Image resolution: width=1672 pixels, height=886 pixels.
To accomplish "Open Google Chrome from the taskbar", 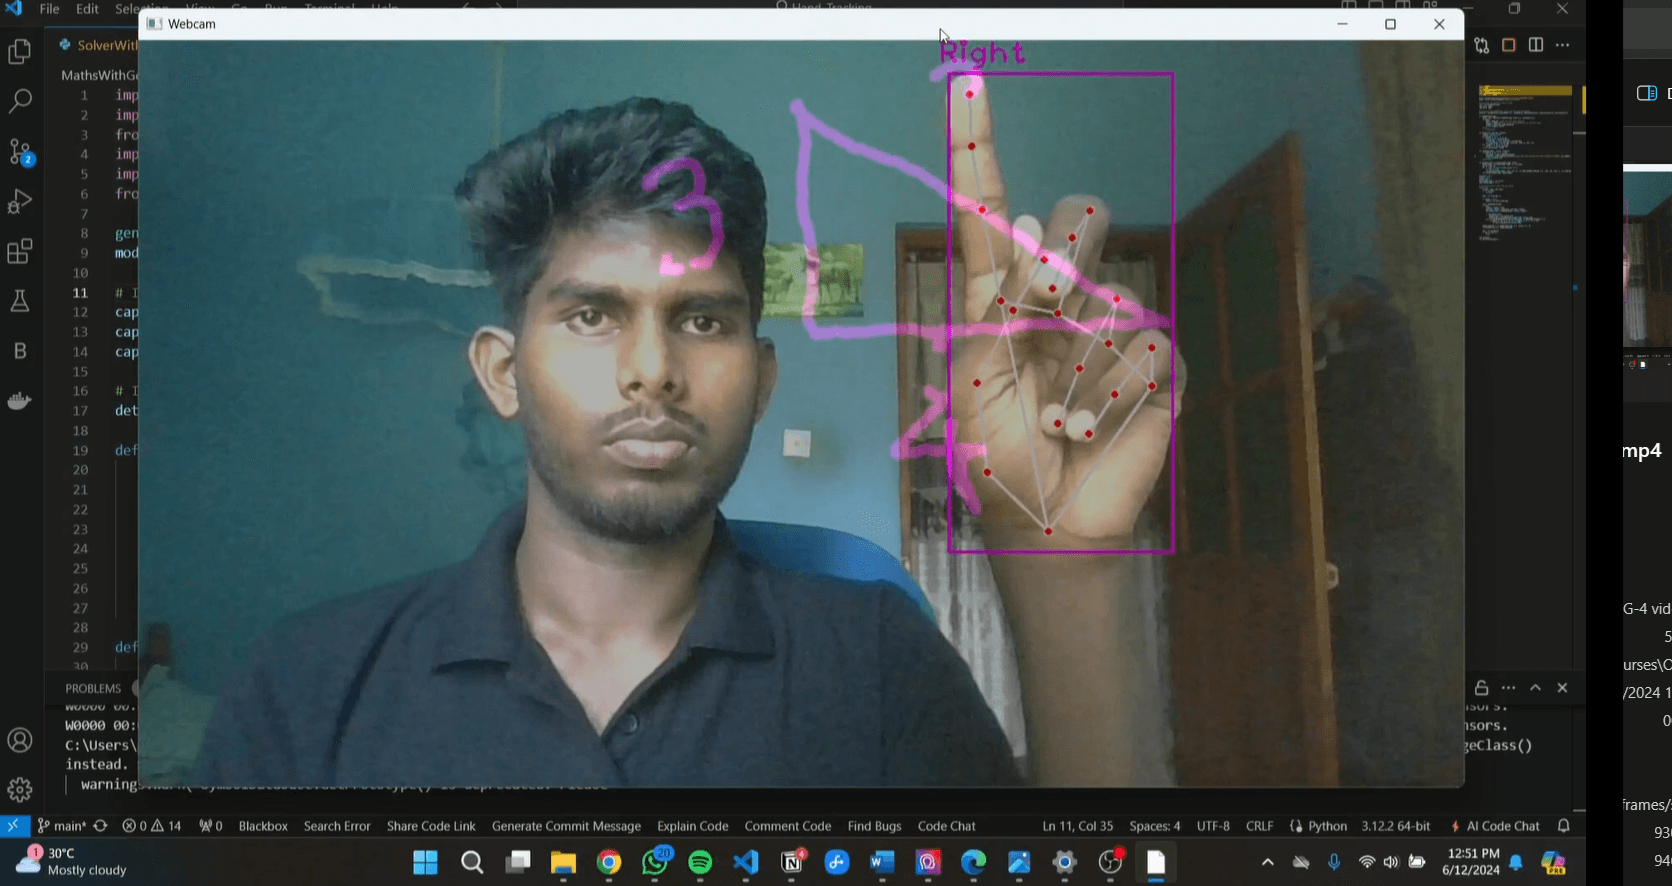I will pos(609,862).
